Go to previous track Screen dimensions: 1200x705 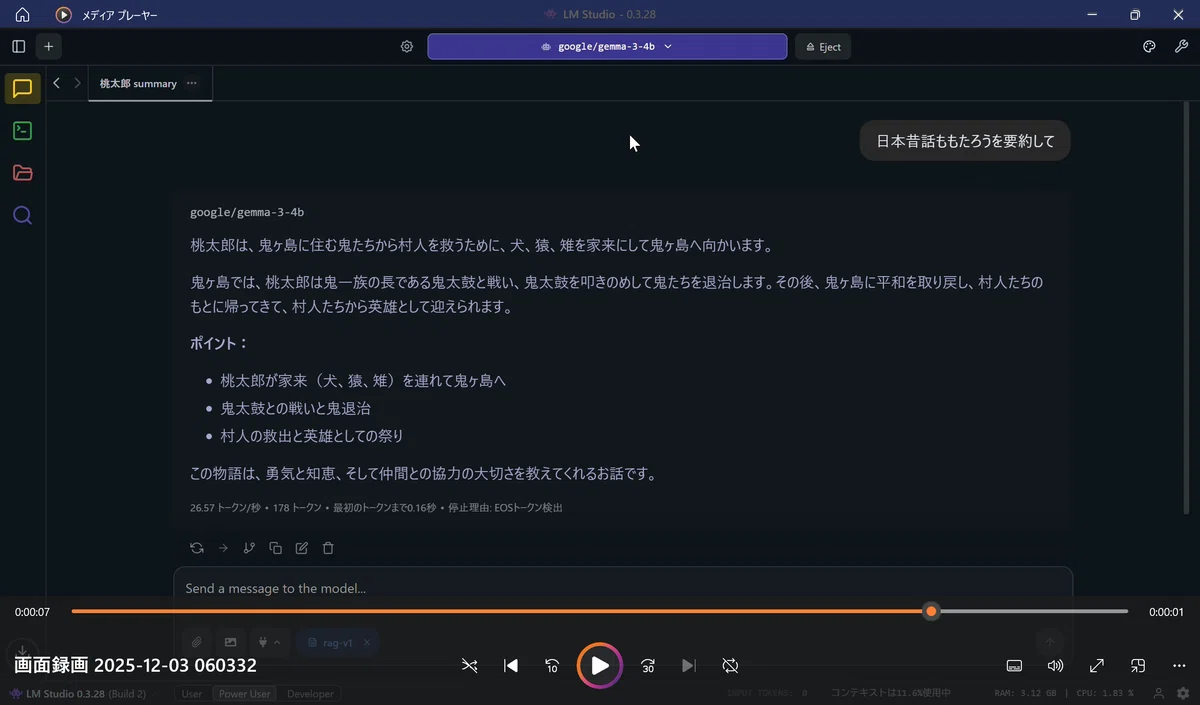[510, 665]
